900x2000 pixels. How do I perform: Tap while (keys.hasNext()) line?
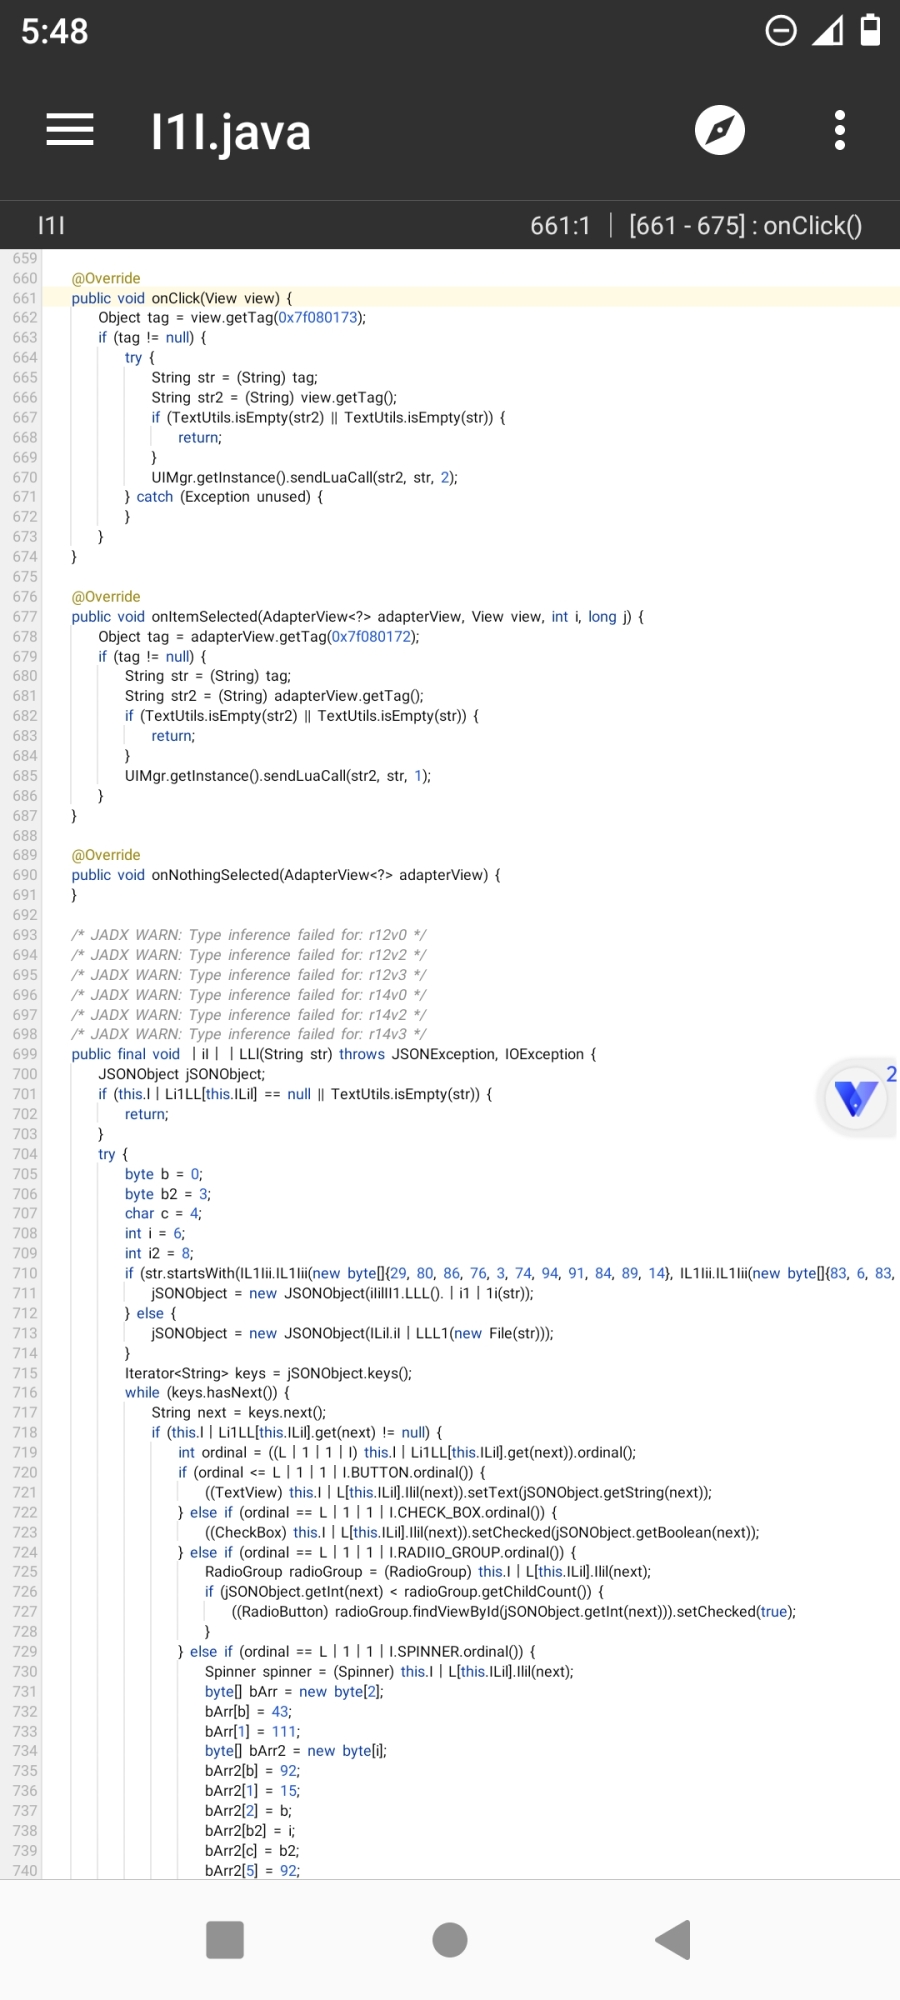[x=208, y=1392]
